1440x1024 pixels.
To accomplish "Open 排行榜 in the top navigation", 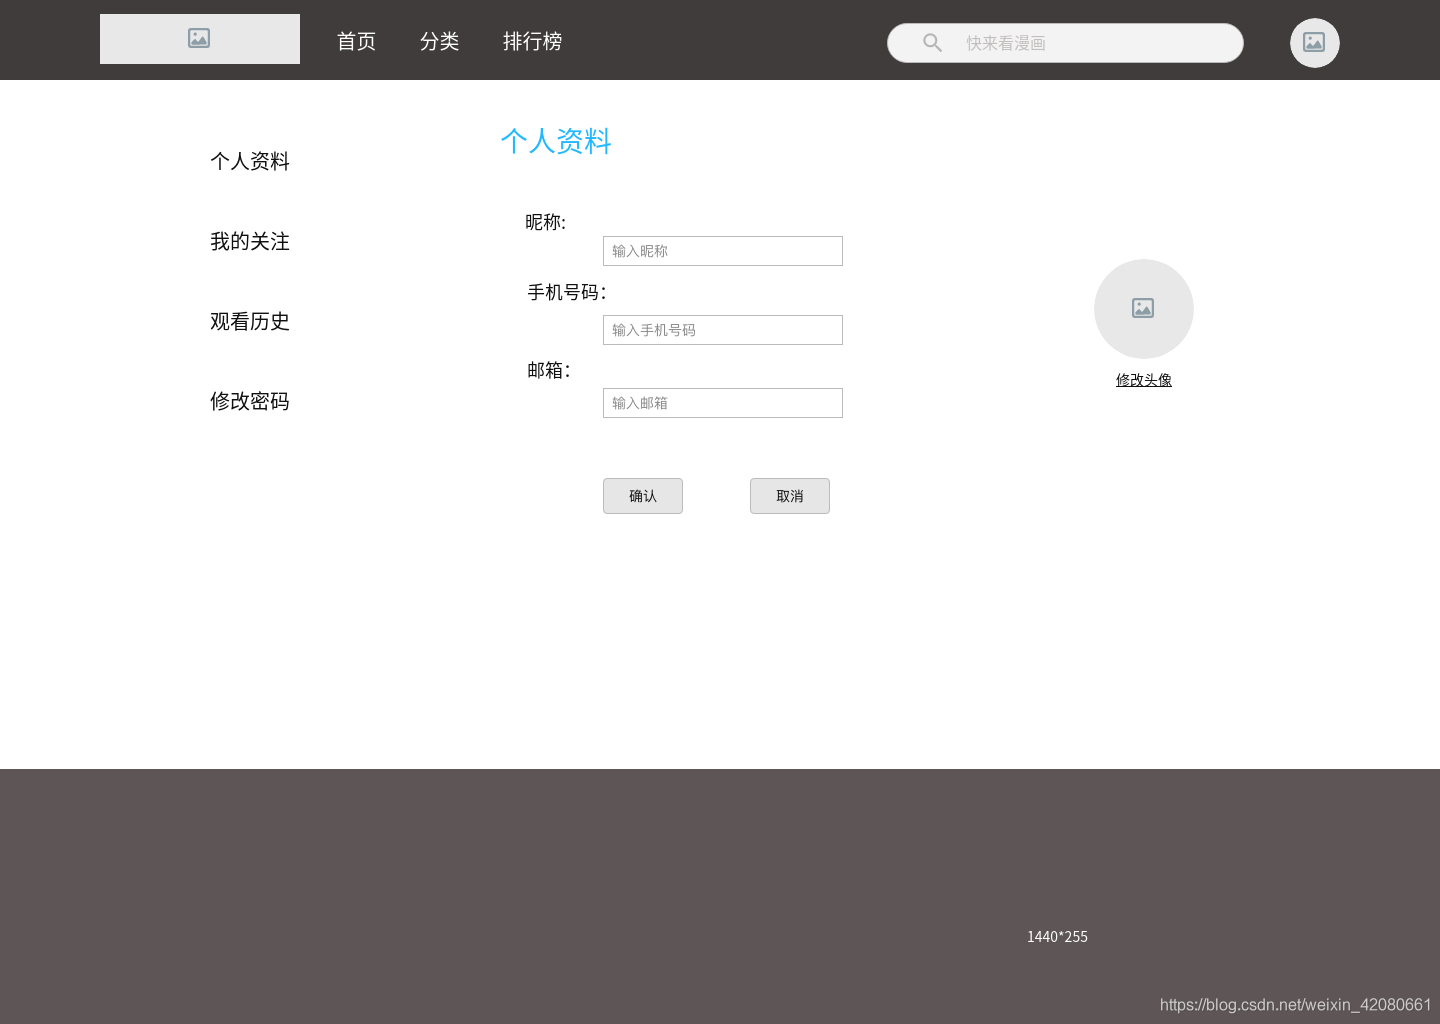I will coord(532,41).
